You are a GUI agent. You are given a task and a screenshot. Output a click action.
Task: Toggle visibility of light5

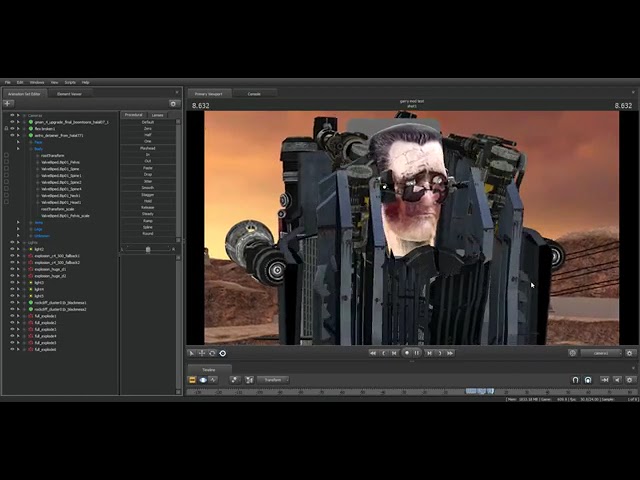(12, 296)
